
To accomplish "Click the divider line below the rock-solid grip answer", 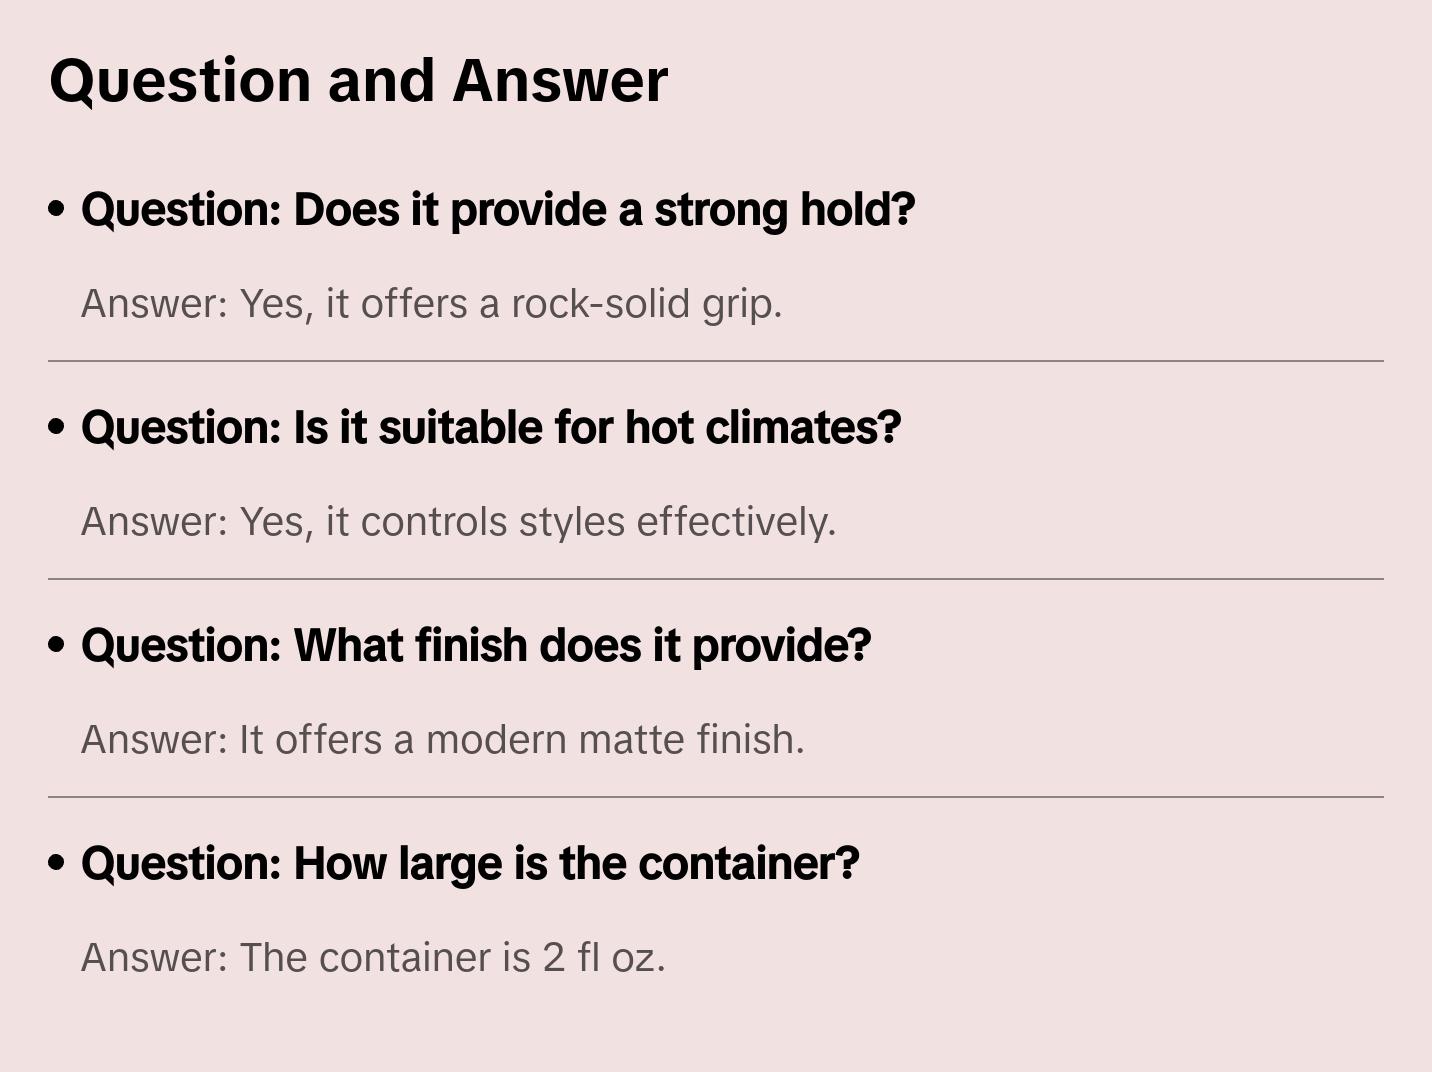I will click(x=716, y=361).
